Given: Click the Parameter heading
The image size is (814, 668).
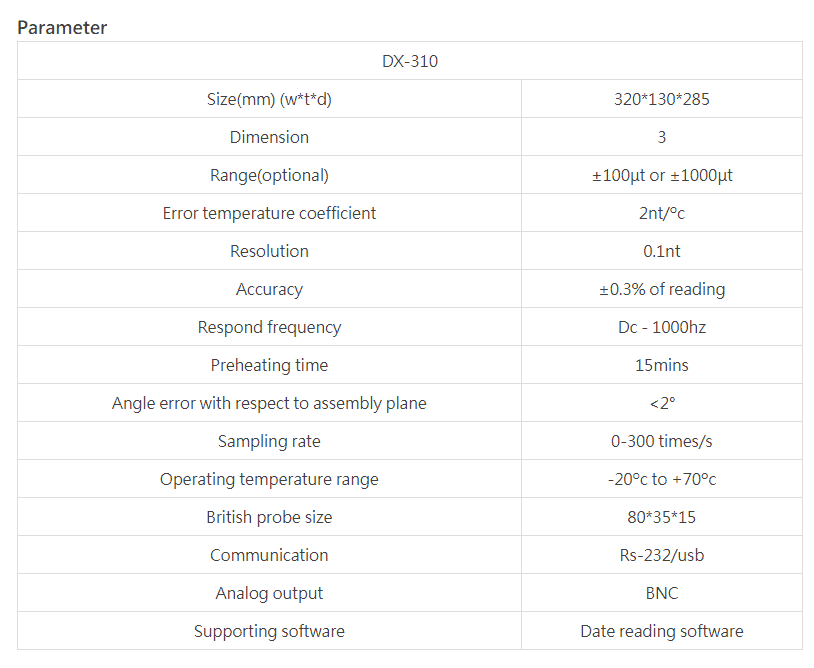Looking at the screenshot, I should (62, 28).
